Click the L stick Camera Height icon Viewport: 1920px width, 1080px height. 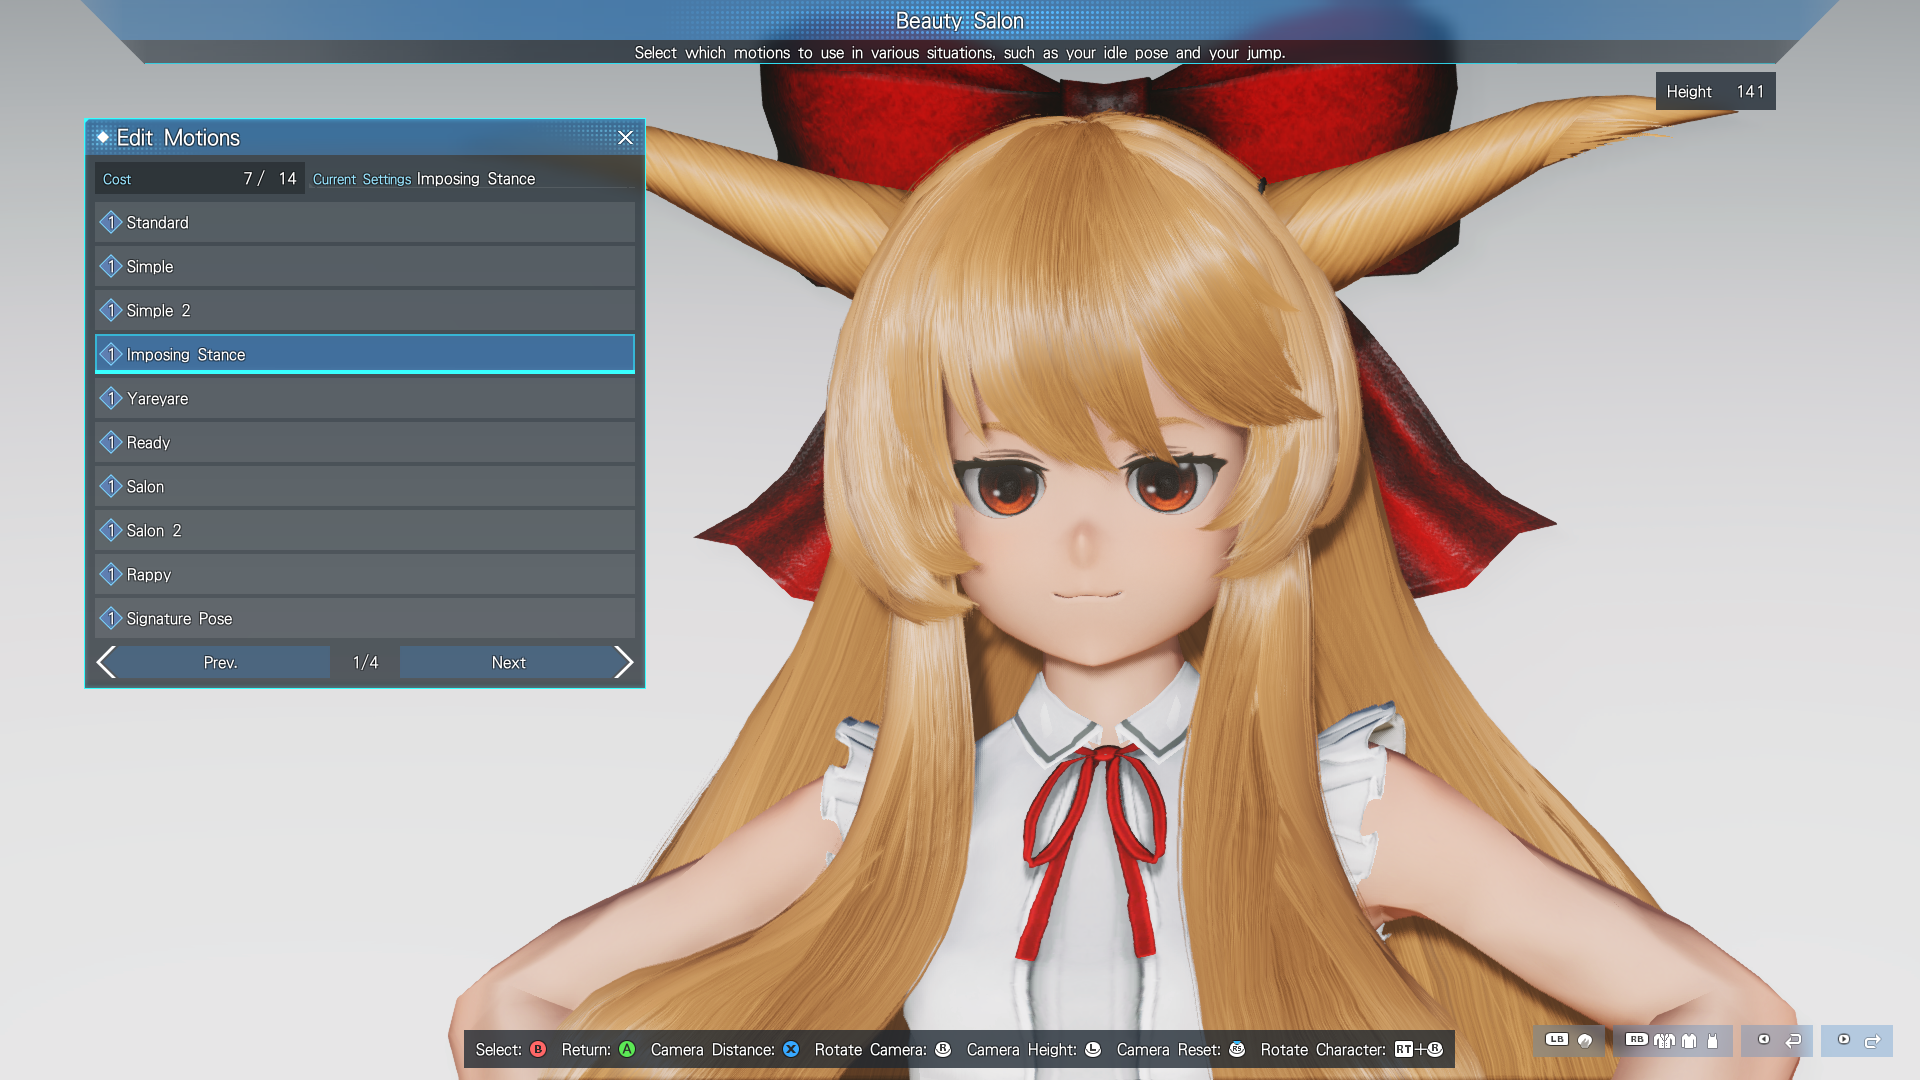coord(1093,1049)
